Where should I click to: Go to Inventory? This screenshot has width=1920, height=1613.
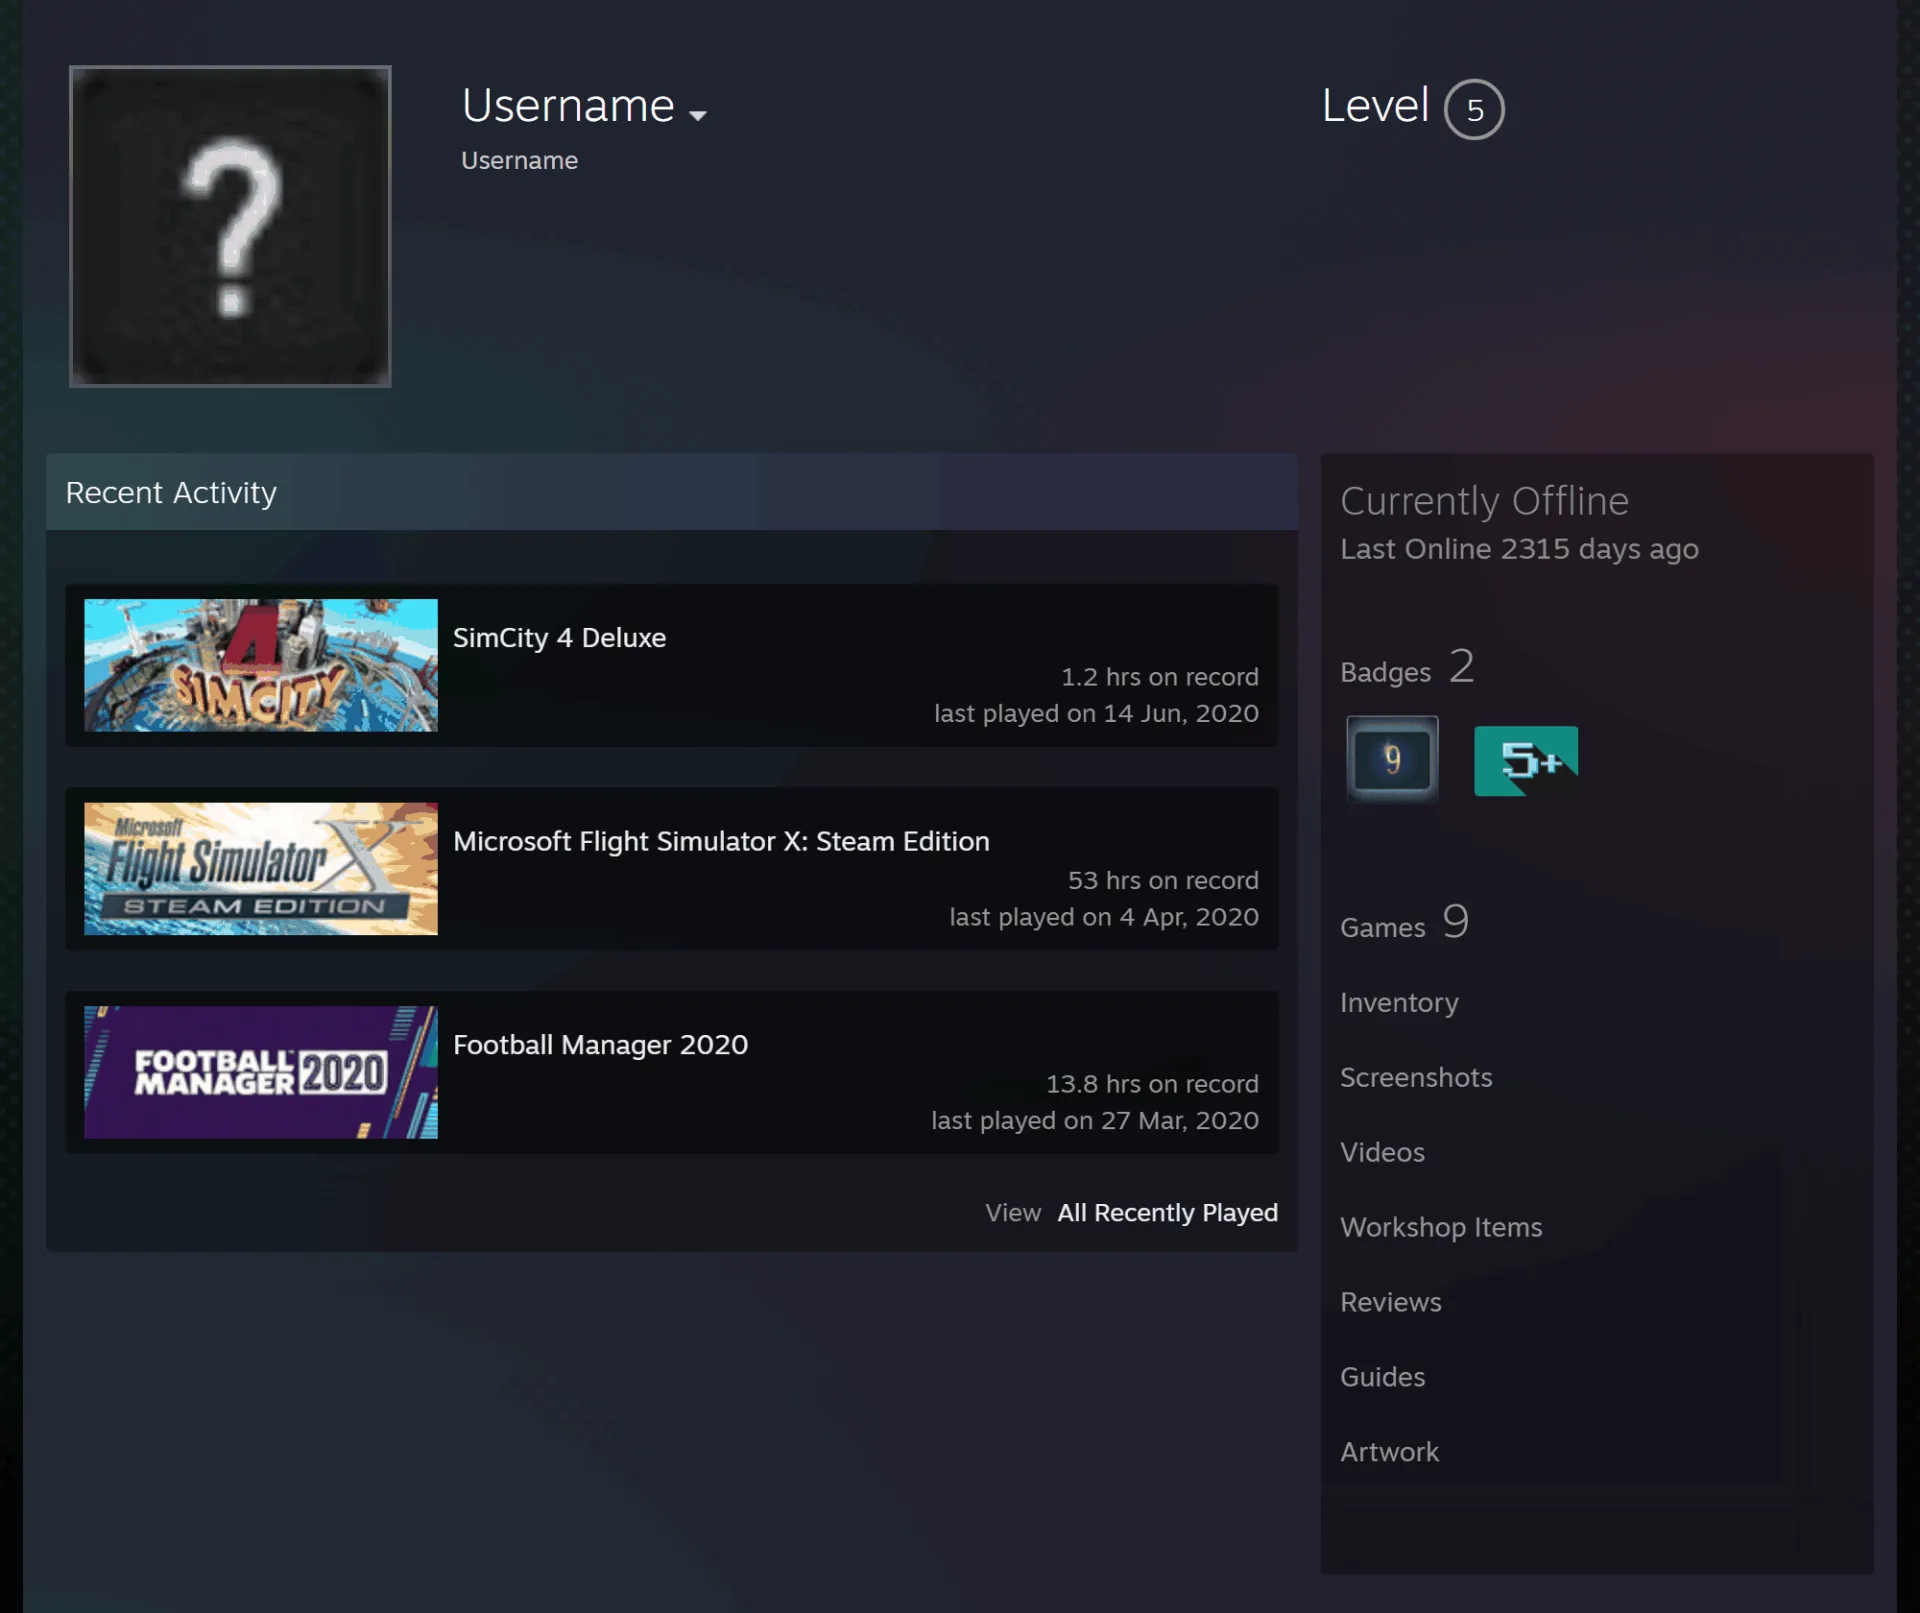coord(1399,1002)
